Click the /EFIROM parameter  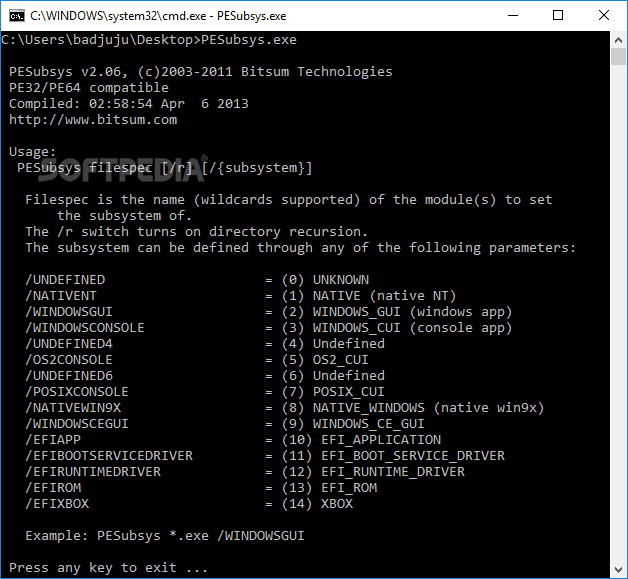point(53,488)
